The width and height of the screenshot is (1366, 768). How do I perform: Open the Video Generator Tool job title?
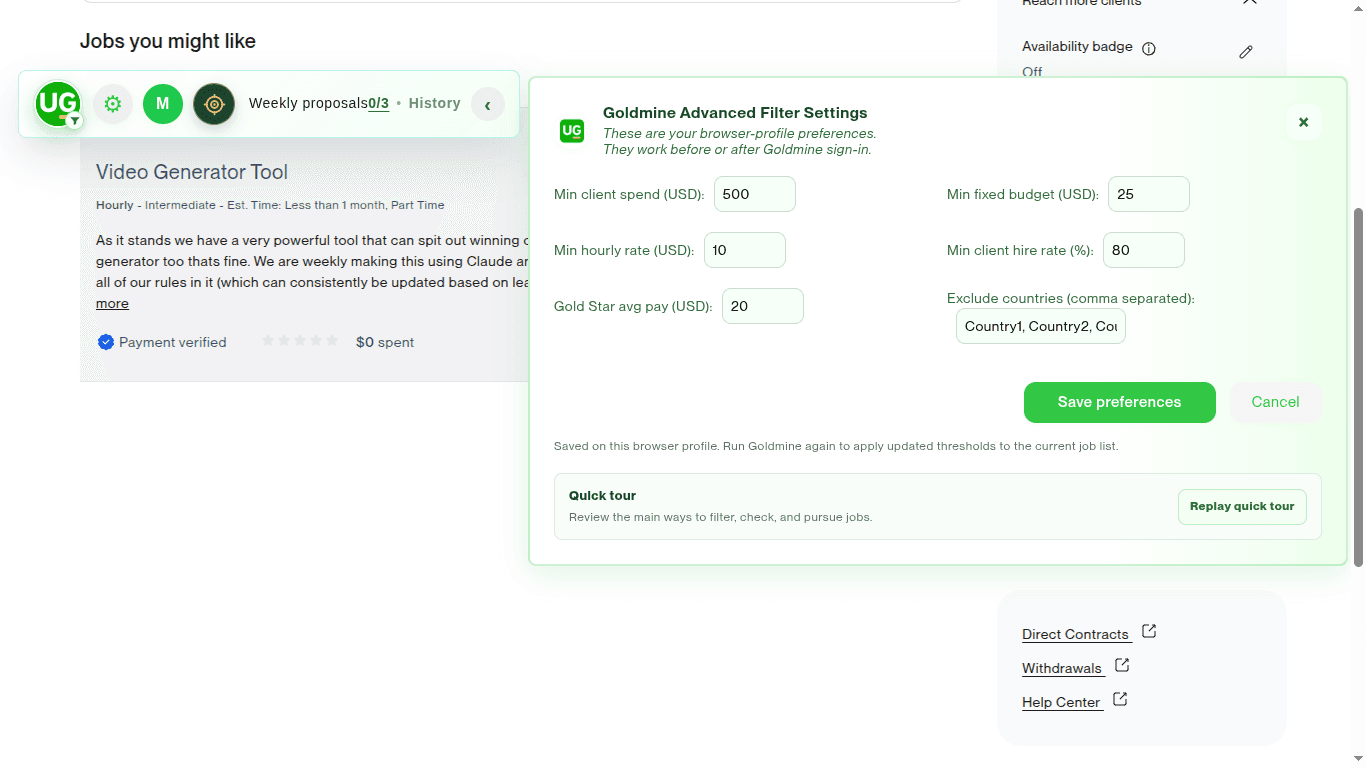pos(192,172)
